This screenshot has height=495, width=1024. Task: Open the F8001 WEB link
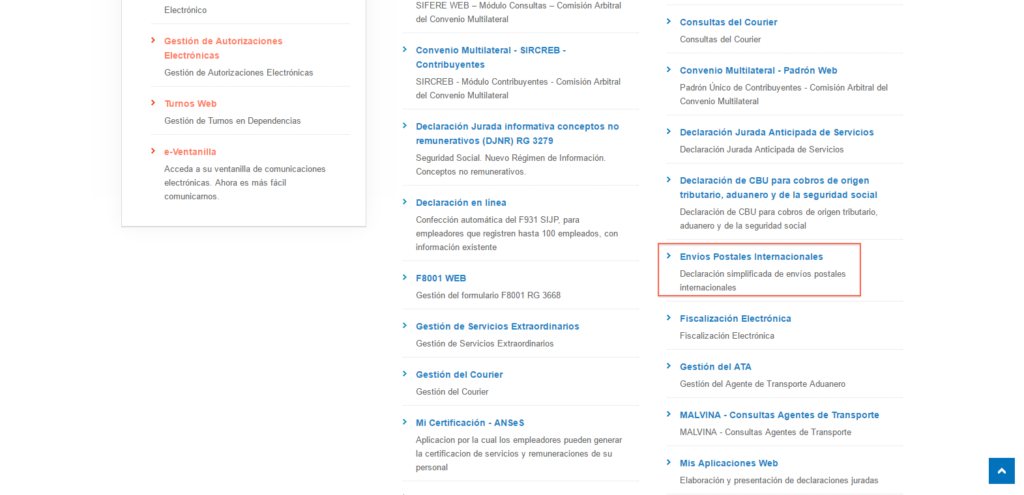[x=441, y=279]
